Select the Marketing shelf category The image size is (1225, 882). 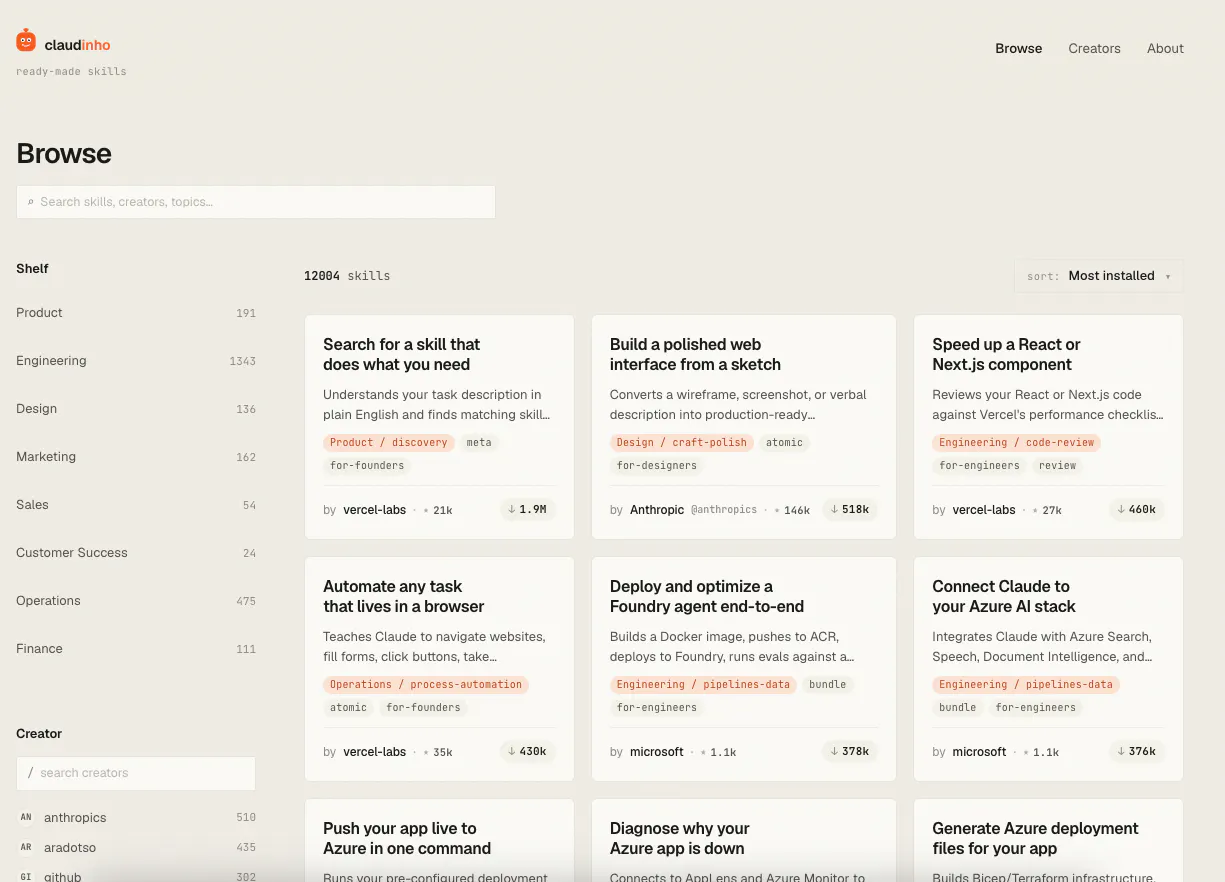[136, 457]
